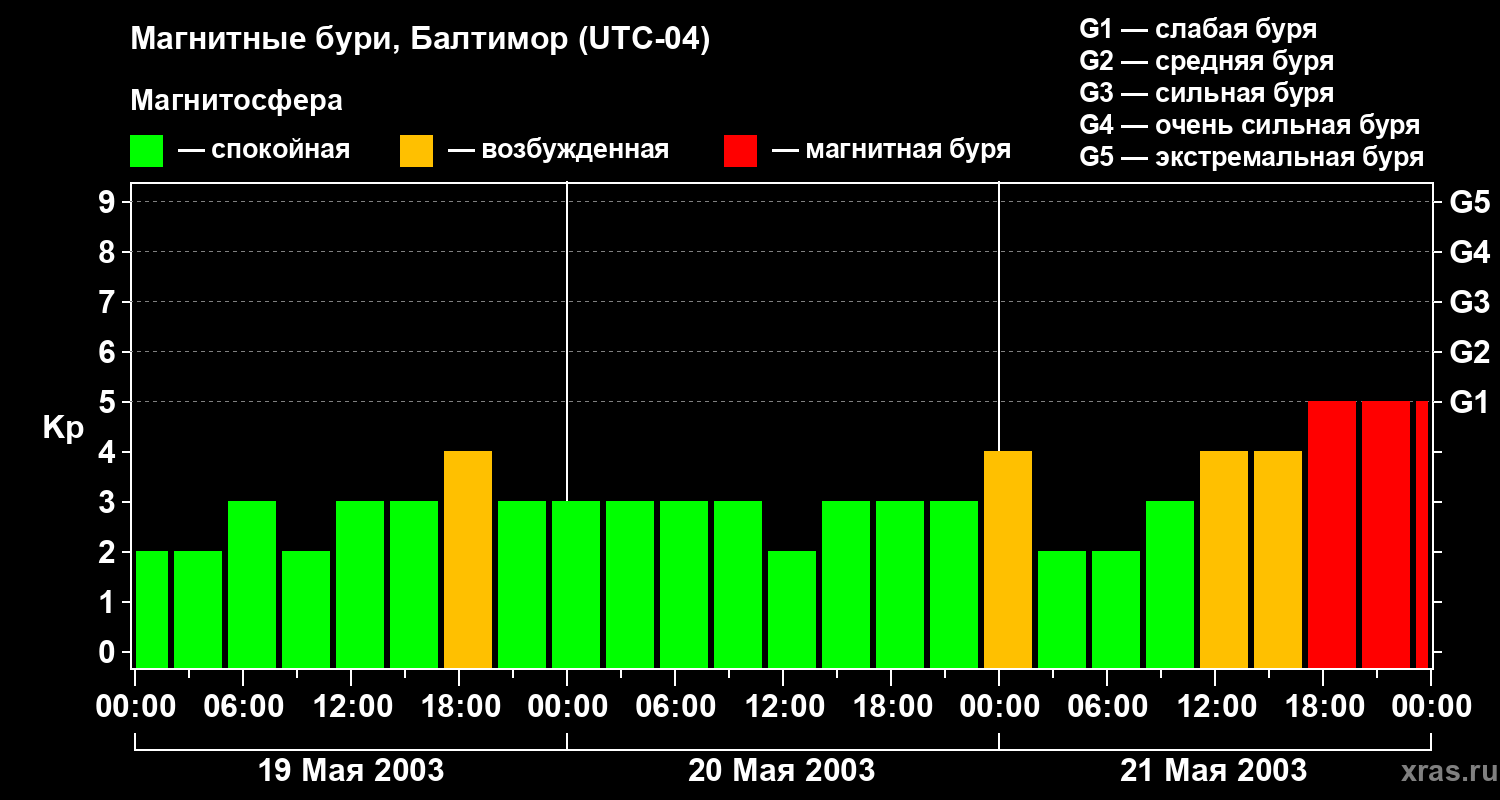Click the chart title mentioning Балтимор

(420, 40)
